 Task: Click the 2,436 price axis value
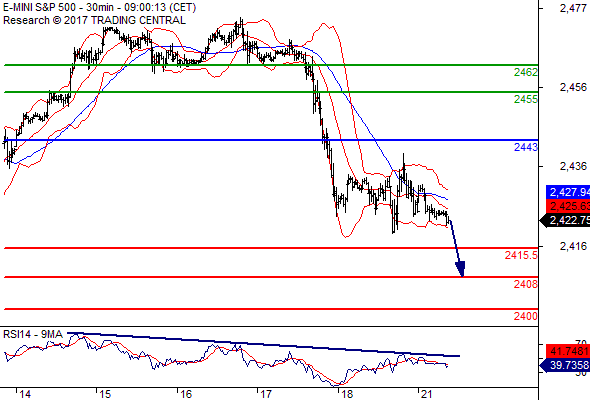click(x=573, y=166)
